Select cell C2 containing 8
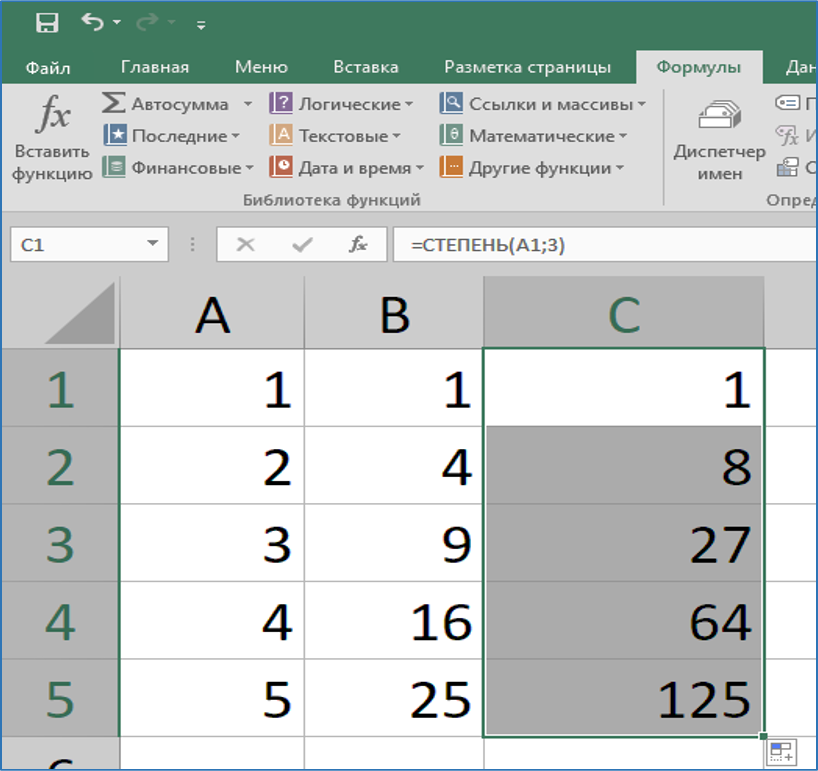 624,465
